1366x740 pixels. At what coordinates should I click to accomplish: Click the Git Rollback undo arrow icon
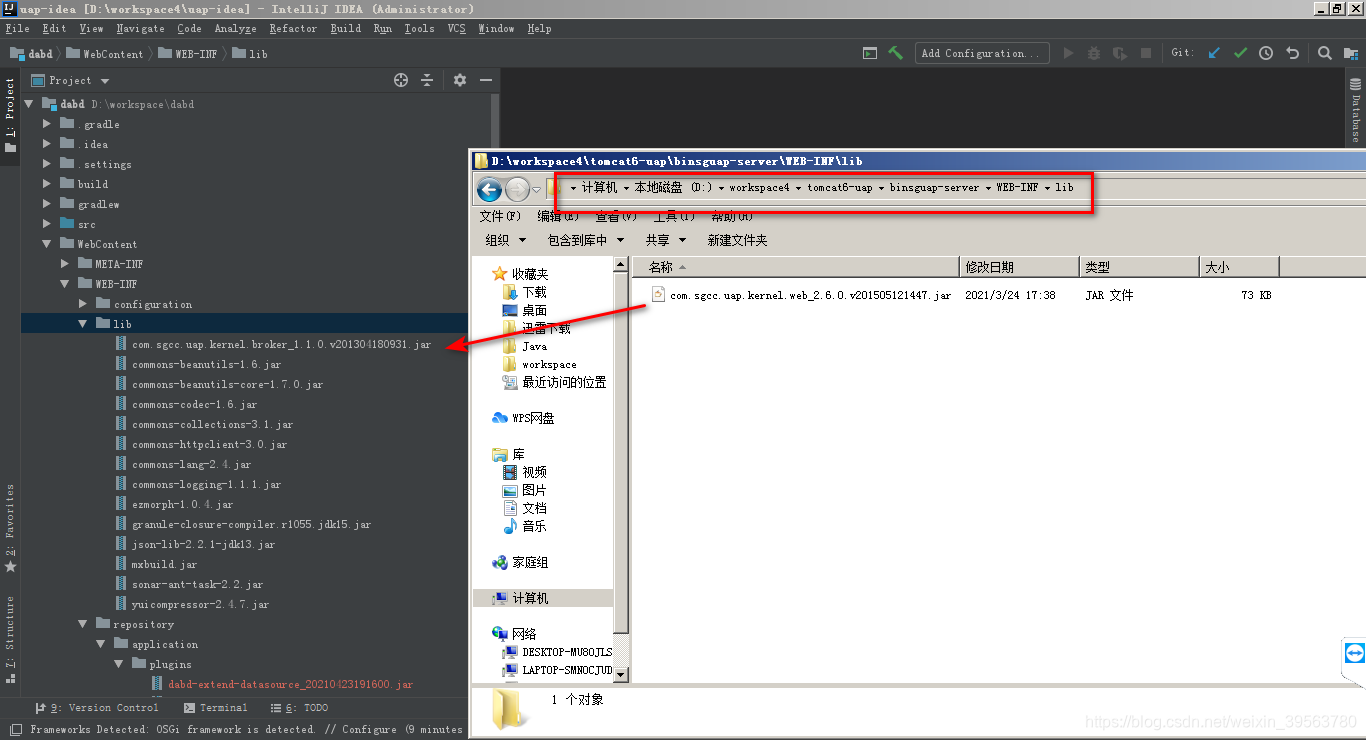click(x=1292, y=53)
